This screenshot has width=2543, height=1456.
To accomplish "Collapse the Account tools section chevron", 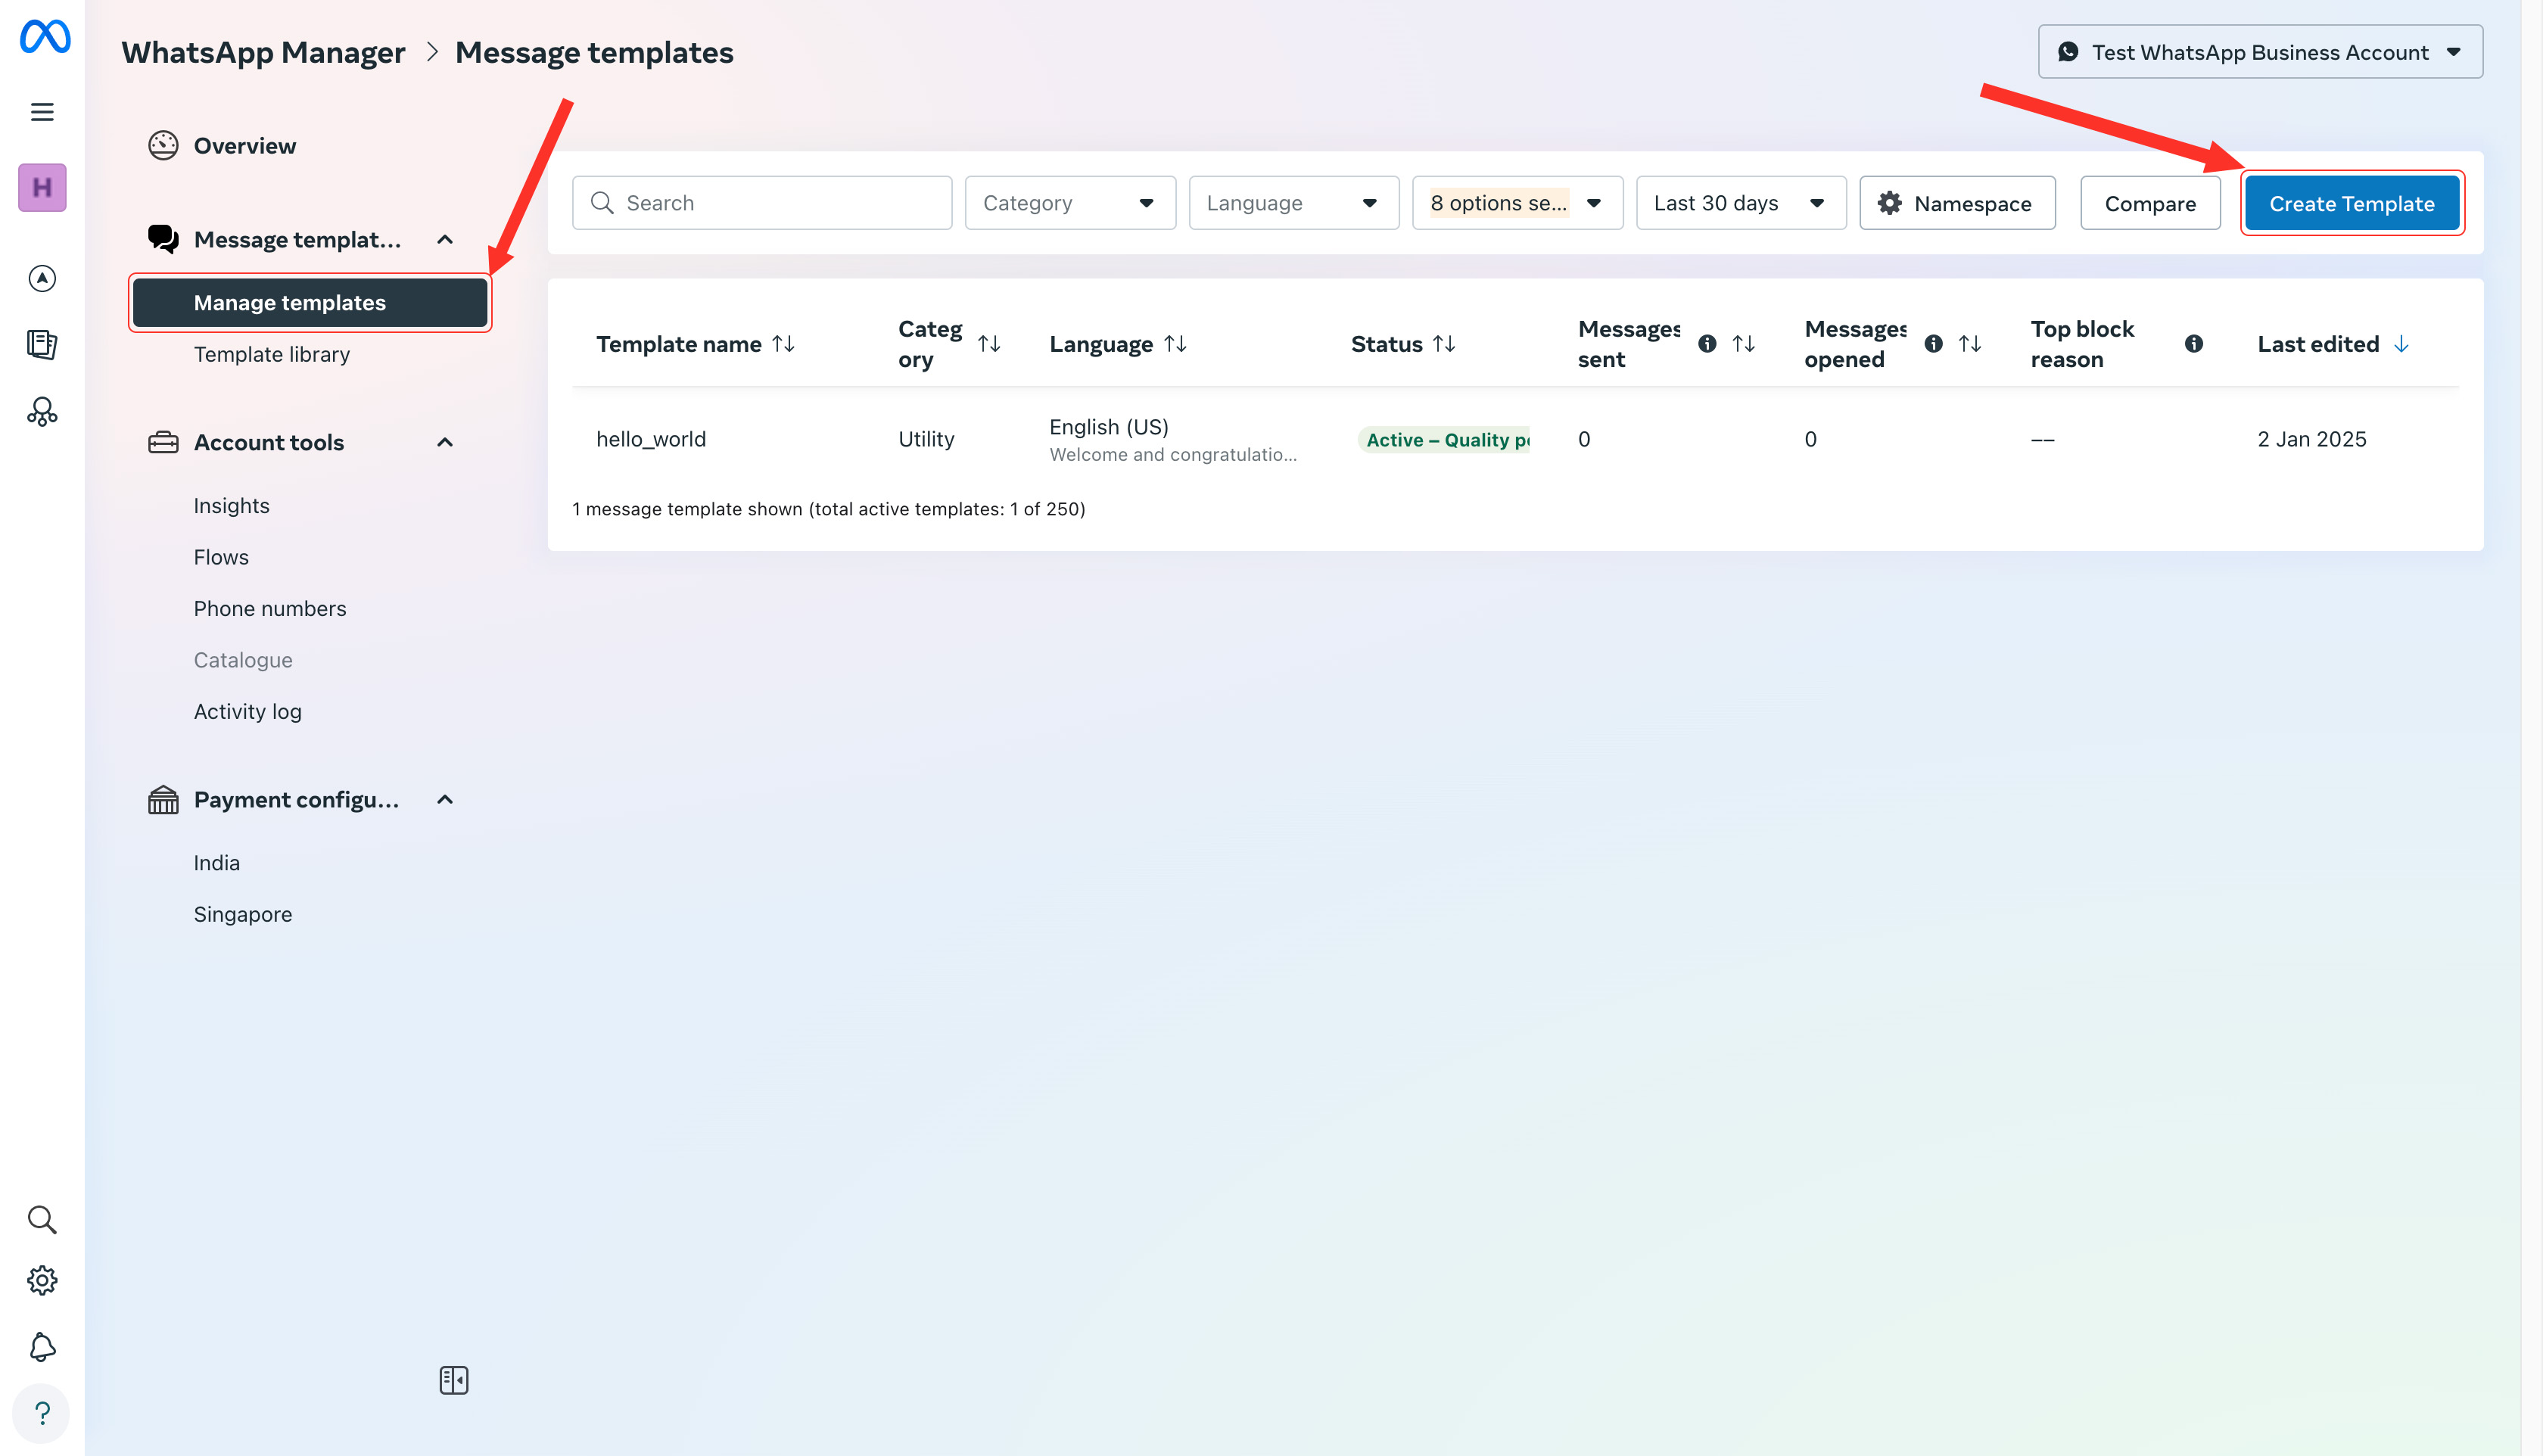I will pyautogui.click(x=445, y=442).
